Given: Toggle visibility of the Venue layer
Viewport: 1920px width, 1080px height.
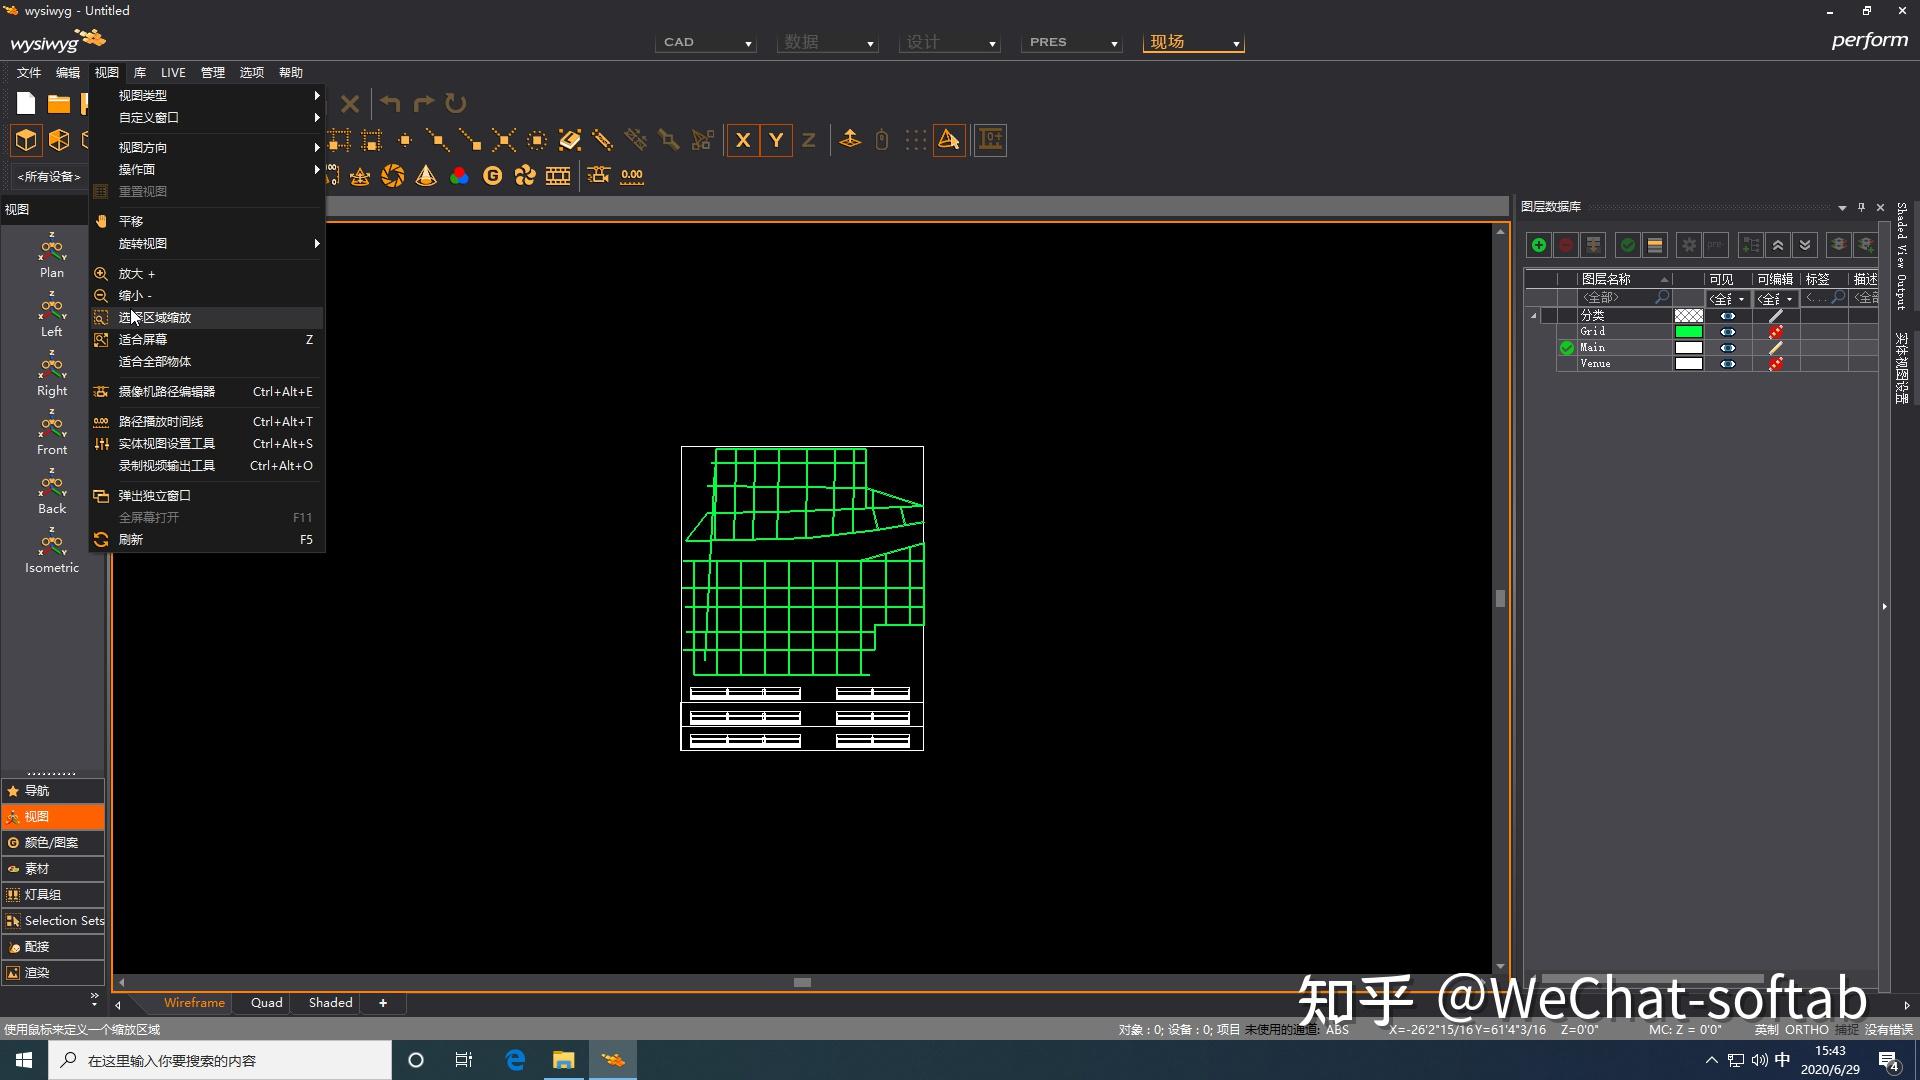Looking at the screenshot, I should 1727,364.
